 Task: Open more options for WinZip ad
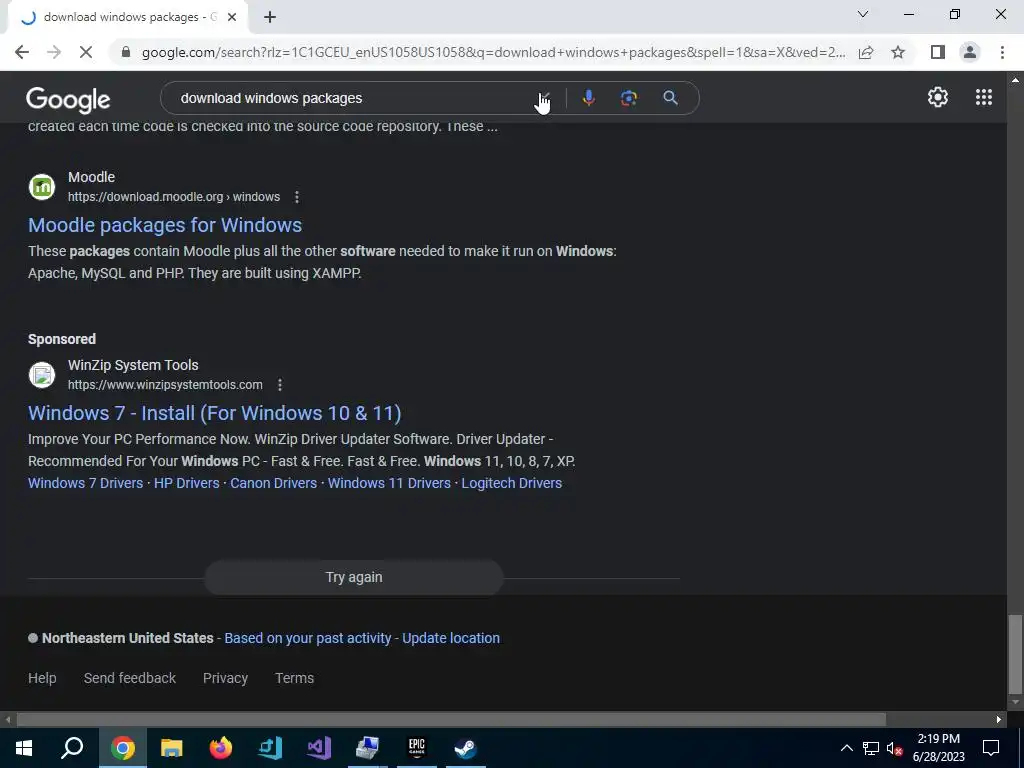coord(280,385)
